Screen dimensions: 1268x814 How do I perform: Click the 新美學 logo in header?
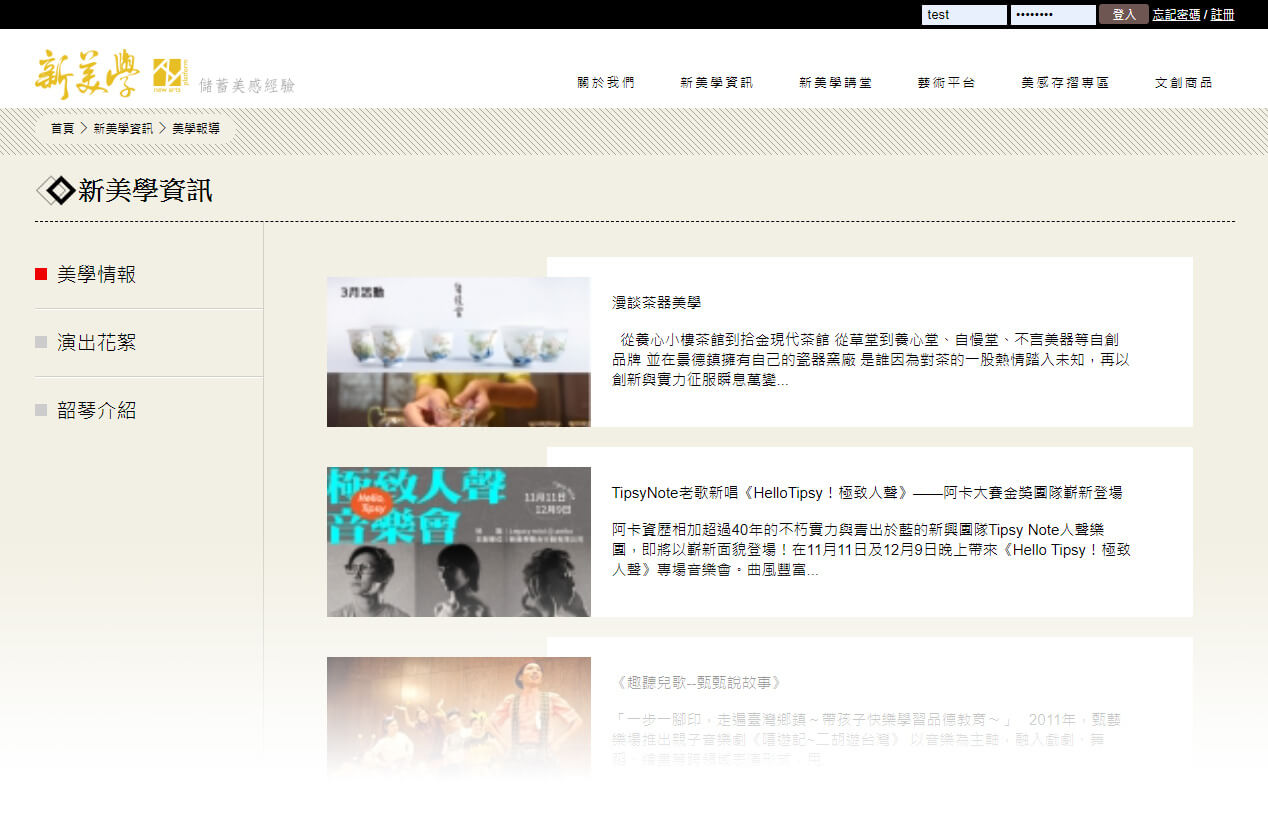(x=110, y=74)
